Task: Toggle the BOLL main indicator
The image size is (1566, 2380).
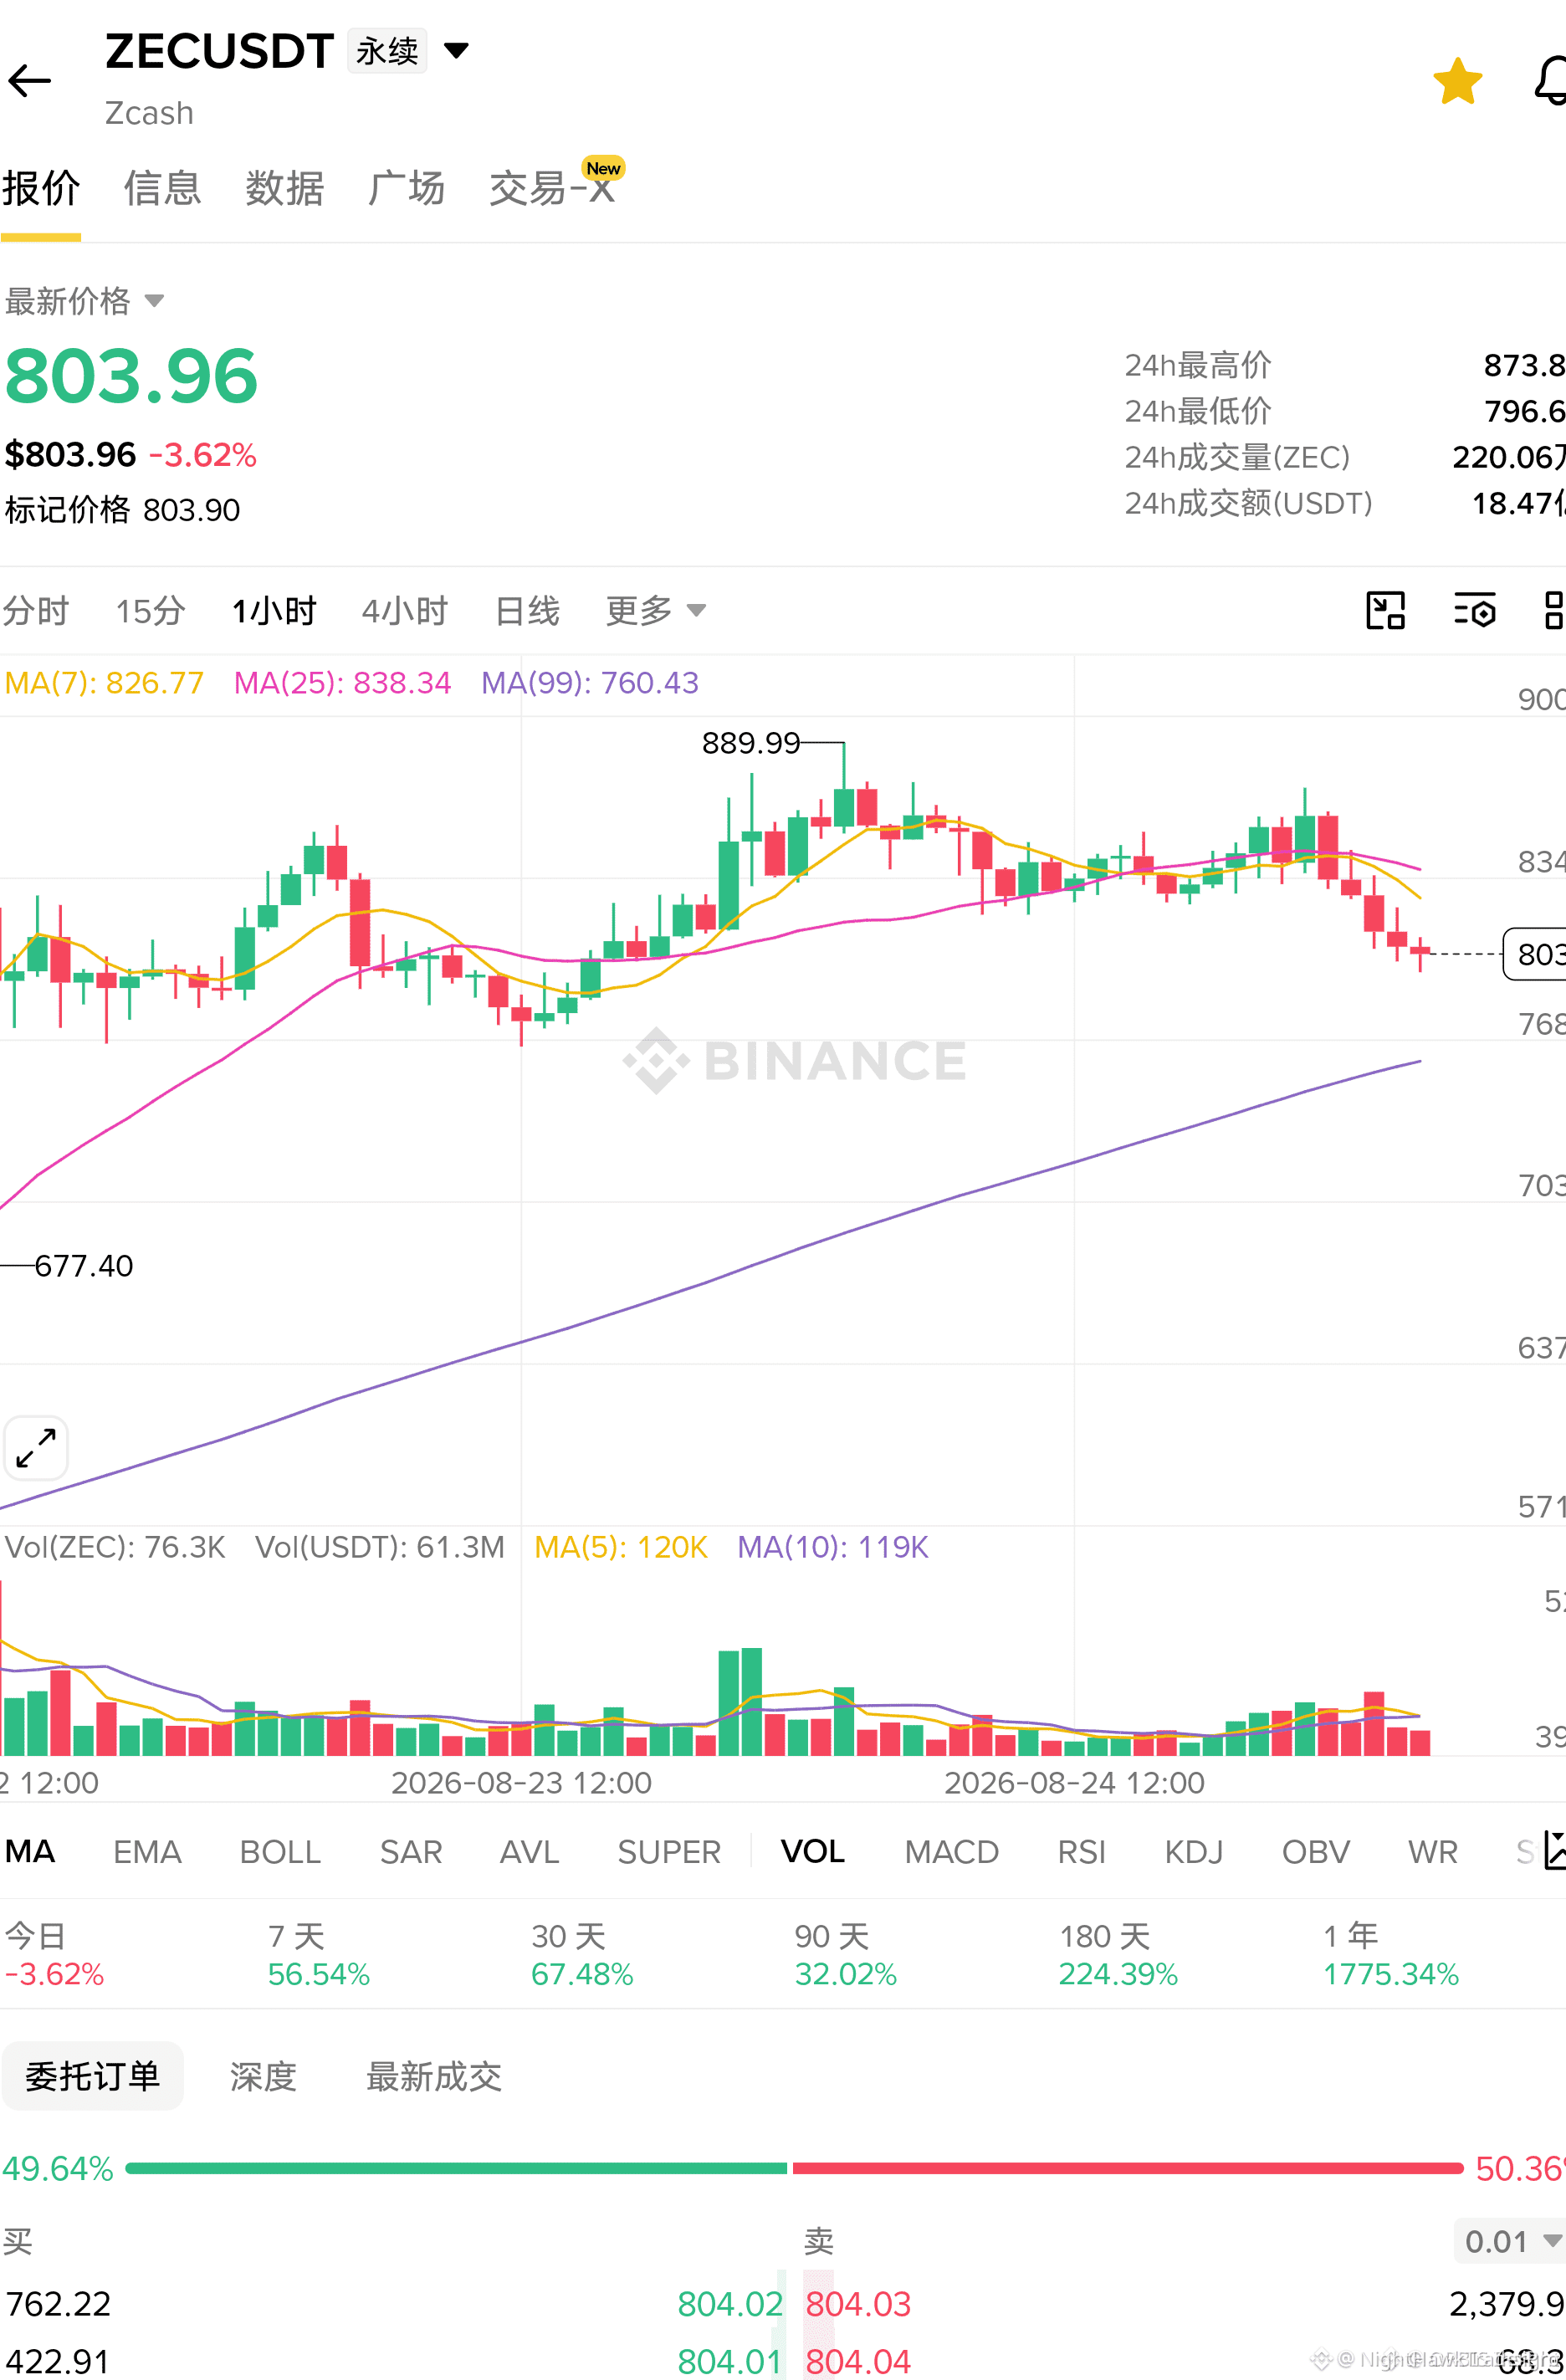Action: pos(280,1851)
